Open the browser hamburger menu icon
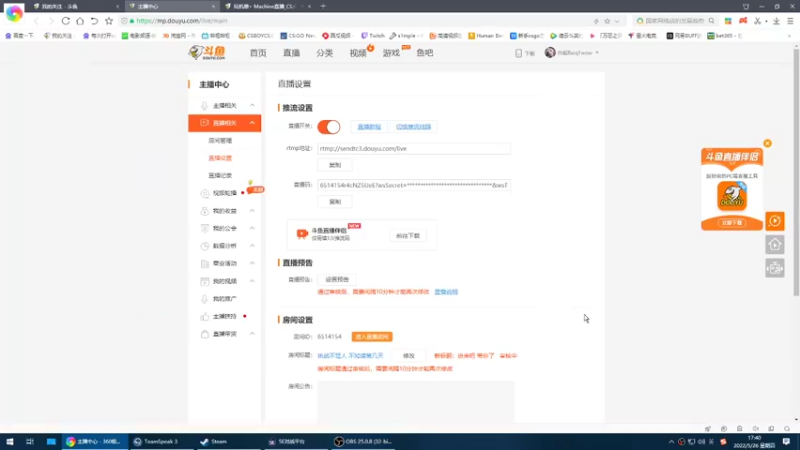This screenshot has height=450, width=800. [x=790, y=21]
